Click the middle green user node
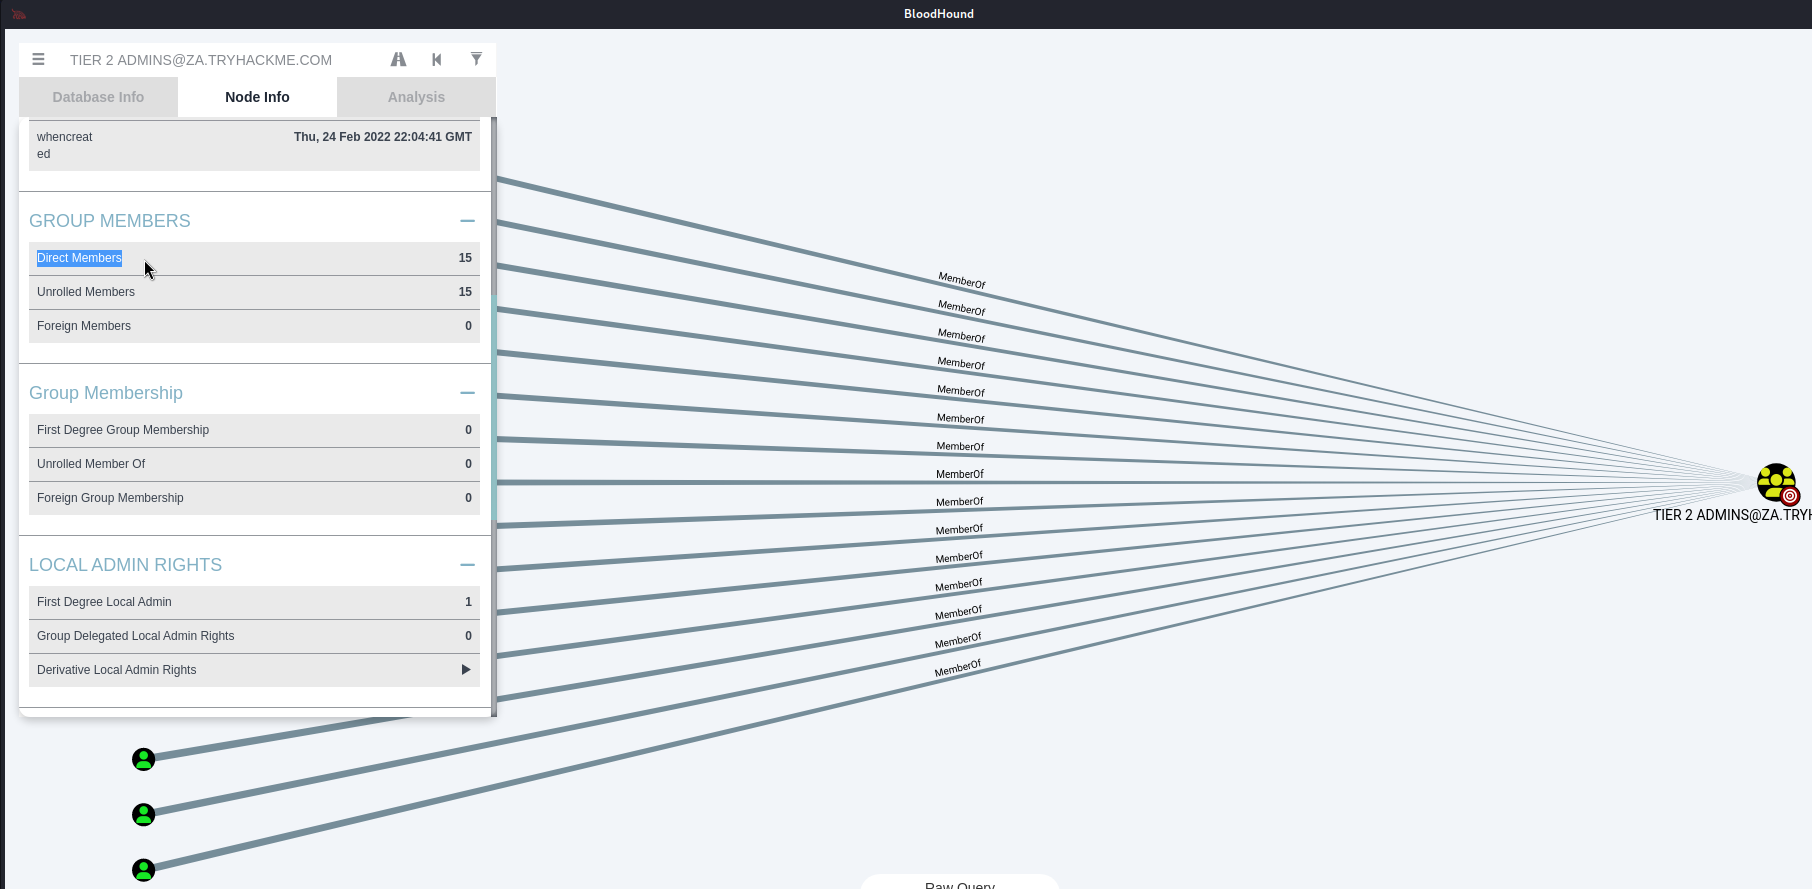This screenshot has width=1812, height=889. (144, 814)
